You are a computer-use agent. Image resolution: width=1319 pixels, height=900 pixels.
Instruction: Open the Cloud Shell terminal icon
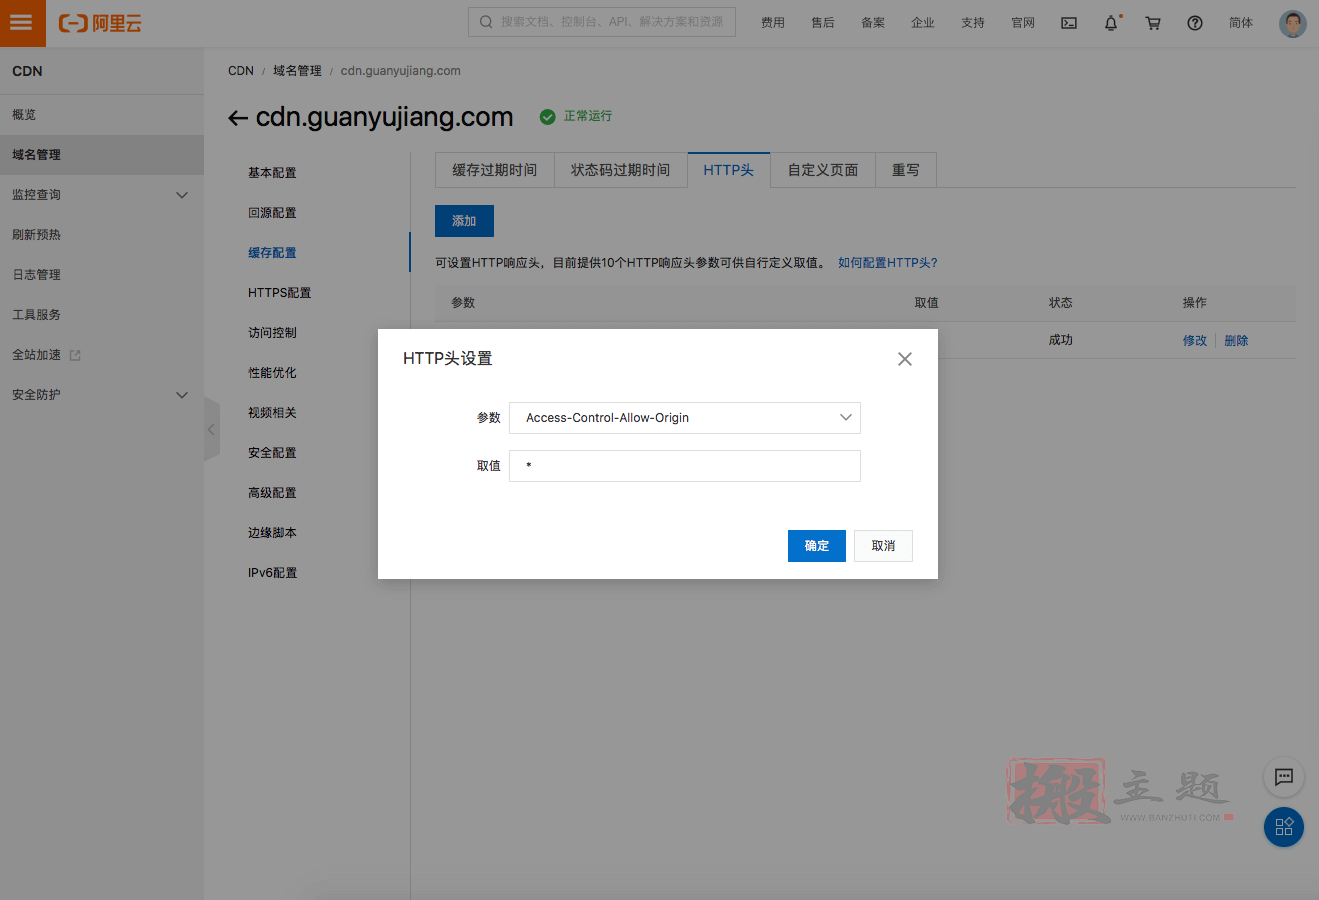coord(1069,23)
